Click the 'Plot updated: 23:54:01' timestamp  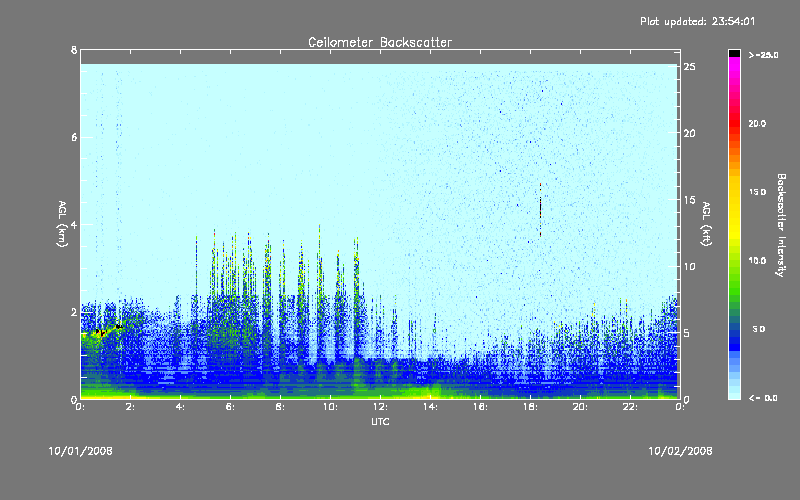pos(697,21)
